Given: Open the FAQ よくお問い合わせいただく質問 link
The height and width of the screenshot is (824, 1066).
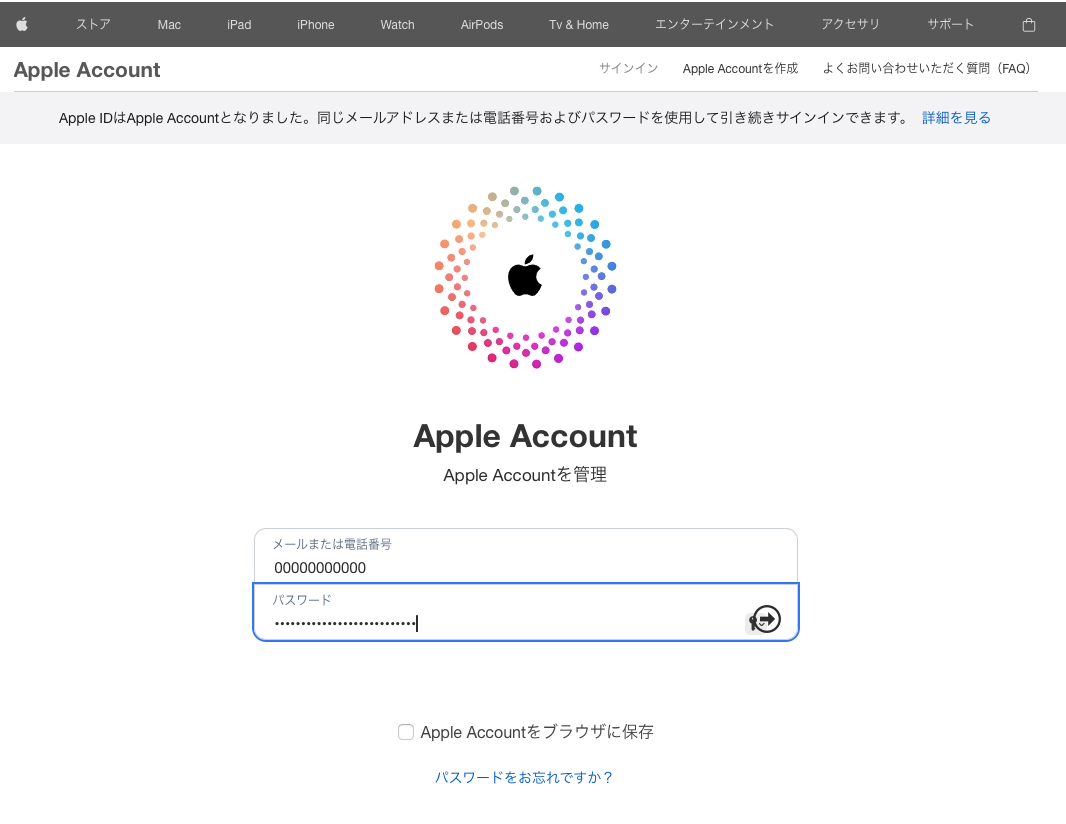Looking at the screenshot, I should (x=927, y=69).
